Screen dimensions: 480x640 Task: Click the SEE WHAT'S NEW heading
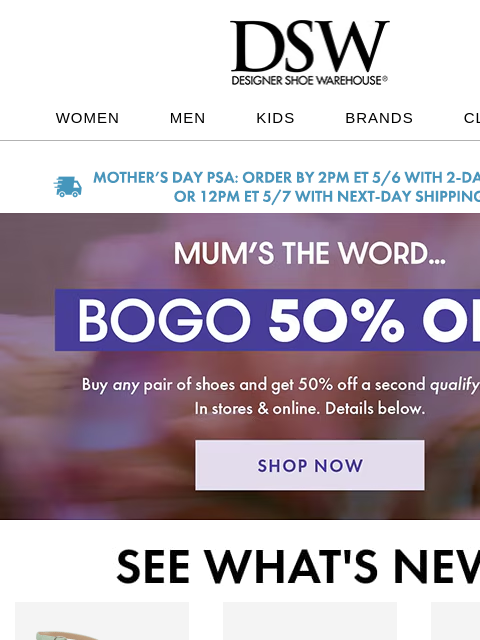coord(298,567)
